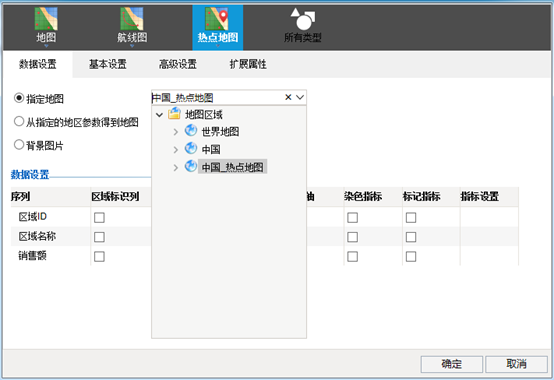
Task: Collapse the 地图区域 tree node
Action: pyautogui.click(x=159, y=115)
